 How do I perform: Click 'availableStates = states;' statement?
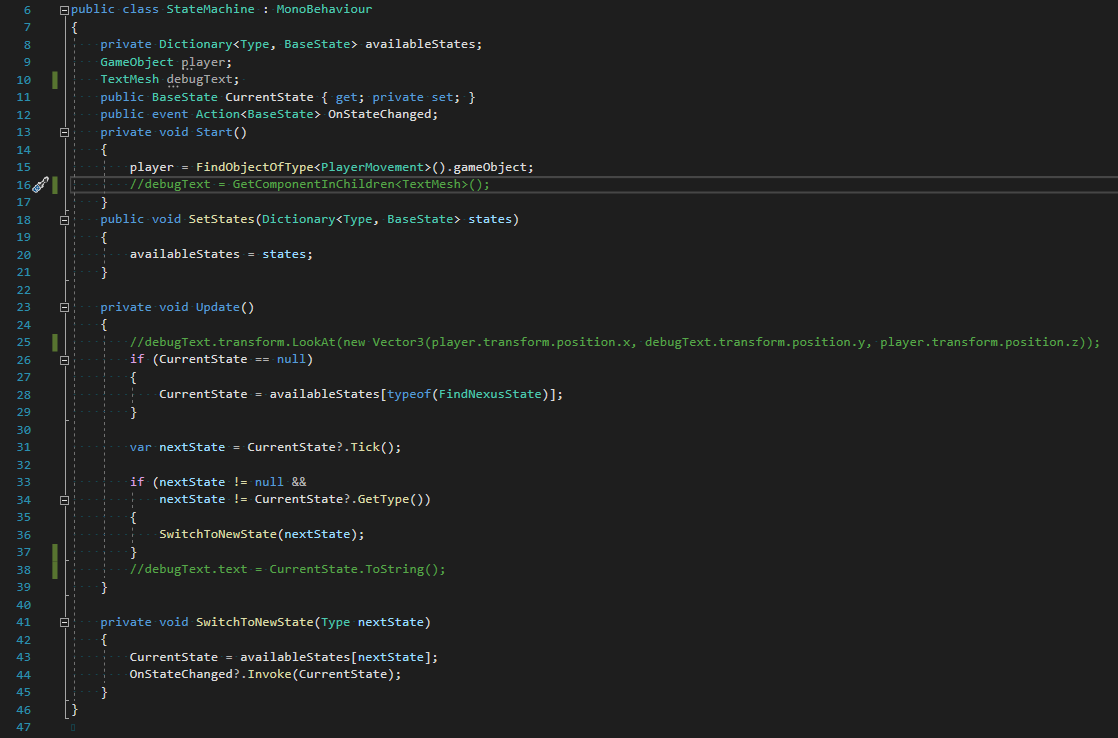(x=221, y=254)
